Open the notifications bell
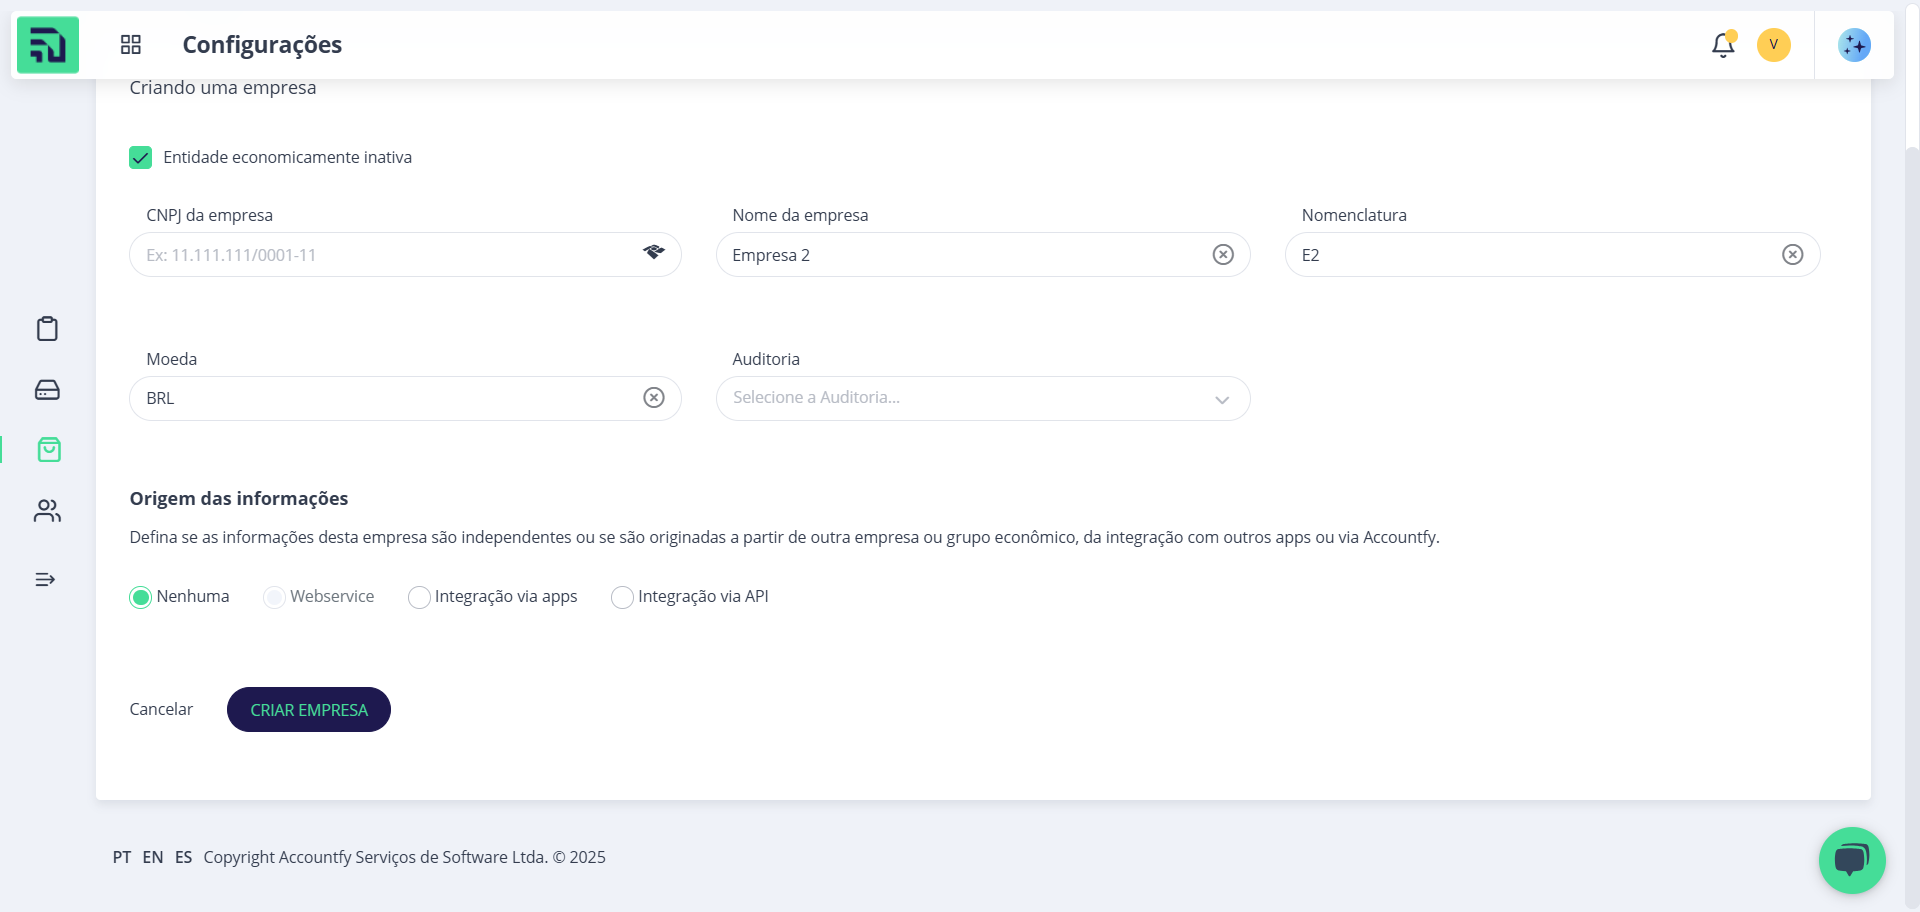The width and height of the screenshot is (1920, 912). point(1723,45)
